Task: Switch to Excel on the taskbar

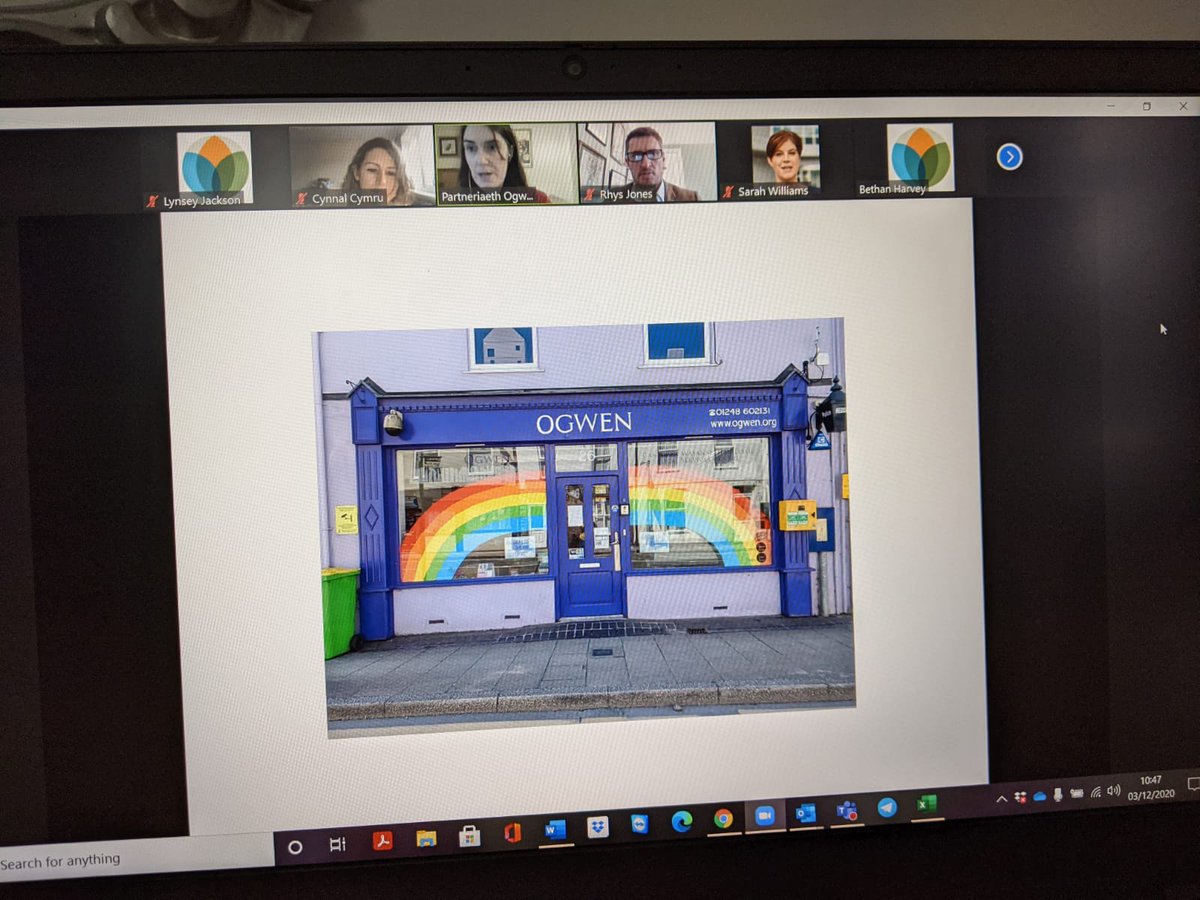Action: pos(927,803)
